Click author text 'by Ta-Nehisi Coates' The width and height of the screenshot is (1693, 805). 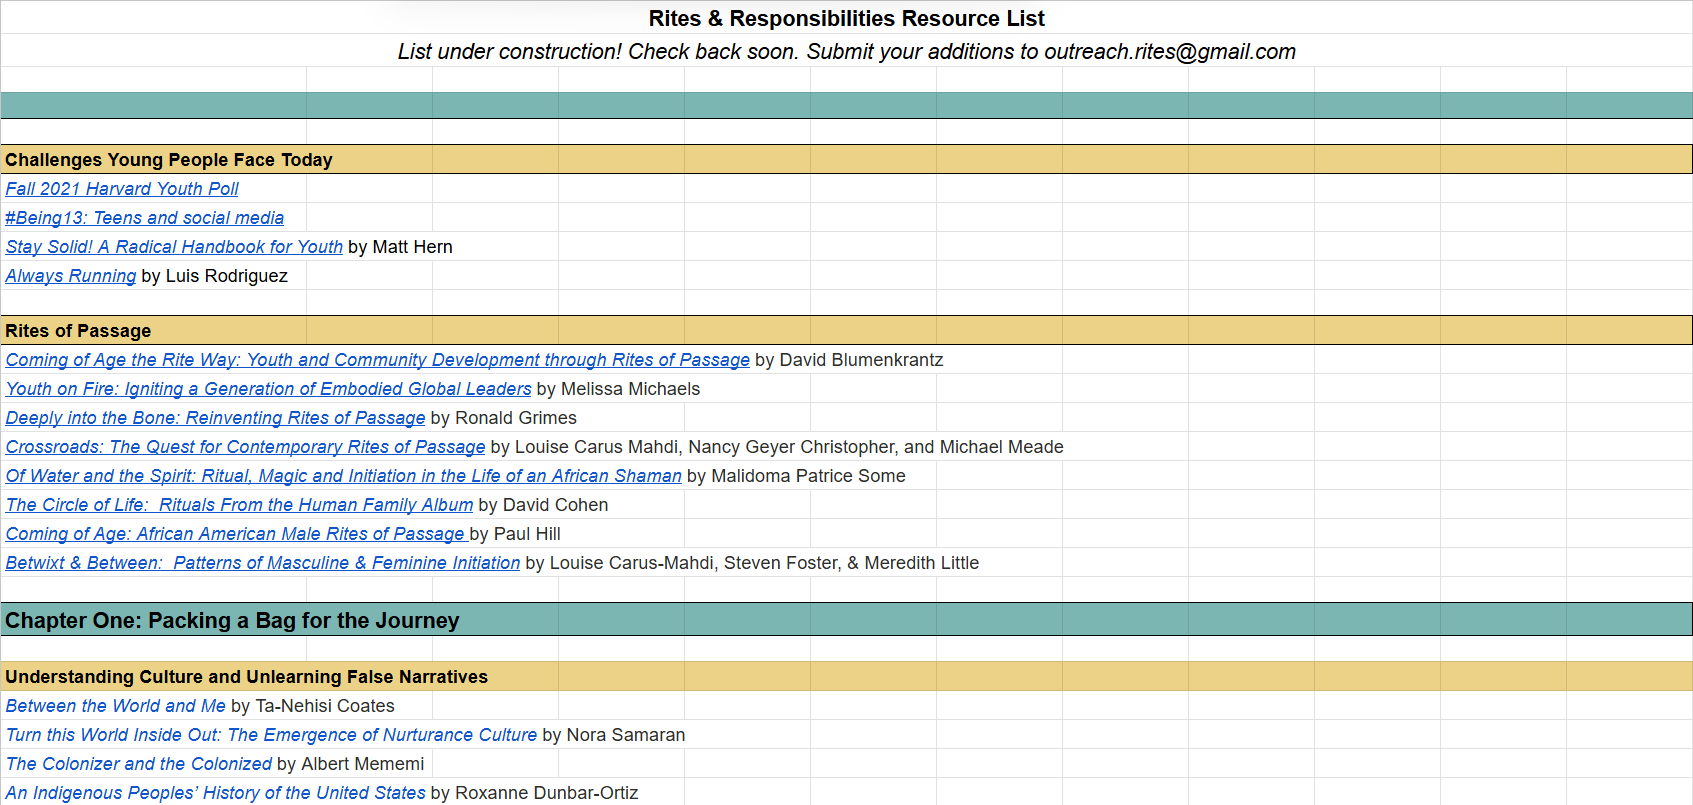[x=313, y=706]
